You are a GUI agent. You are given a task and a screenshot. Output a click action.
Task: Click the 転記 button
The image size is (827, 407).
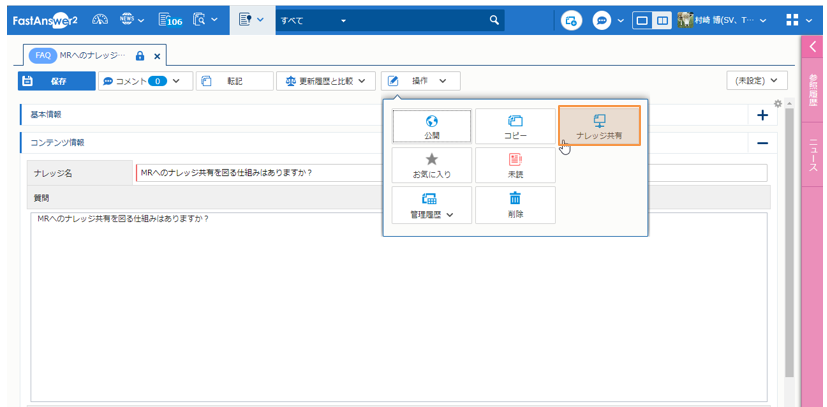click(234, 81)
